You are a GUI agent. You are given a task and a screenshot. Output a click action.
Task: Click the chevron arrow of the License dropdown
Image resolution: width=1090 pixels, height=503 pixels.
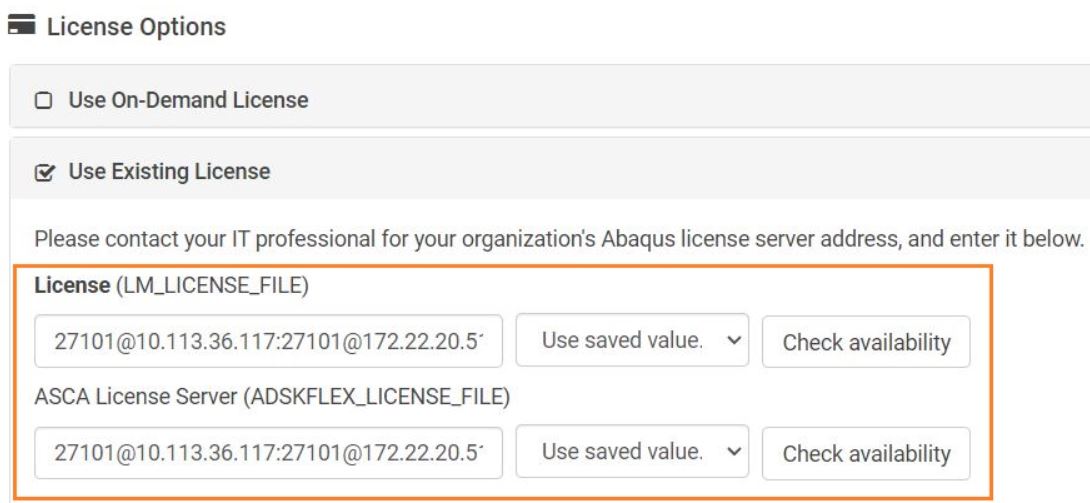coord(733,340)
